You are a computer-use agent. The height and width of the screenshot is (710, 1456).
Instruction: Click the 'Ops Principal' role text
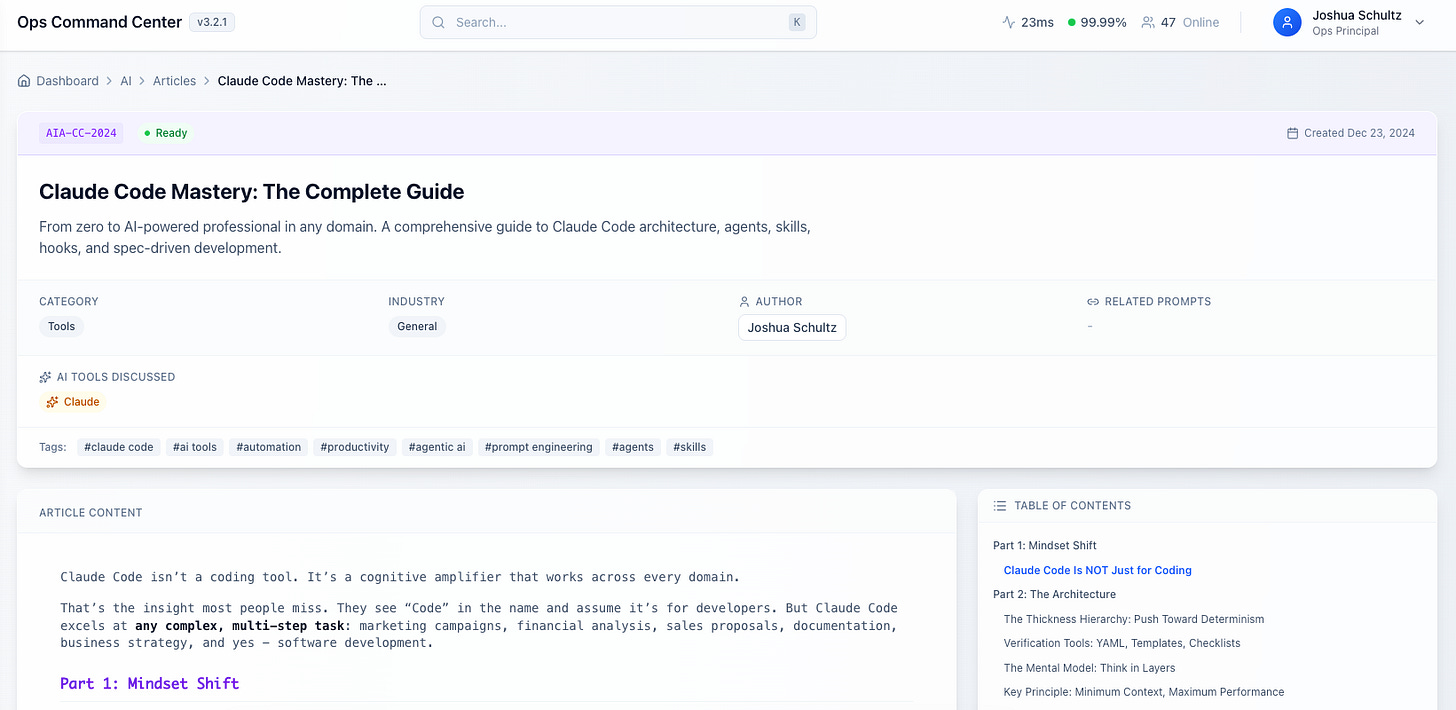click(x=1345, y=31)
